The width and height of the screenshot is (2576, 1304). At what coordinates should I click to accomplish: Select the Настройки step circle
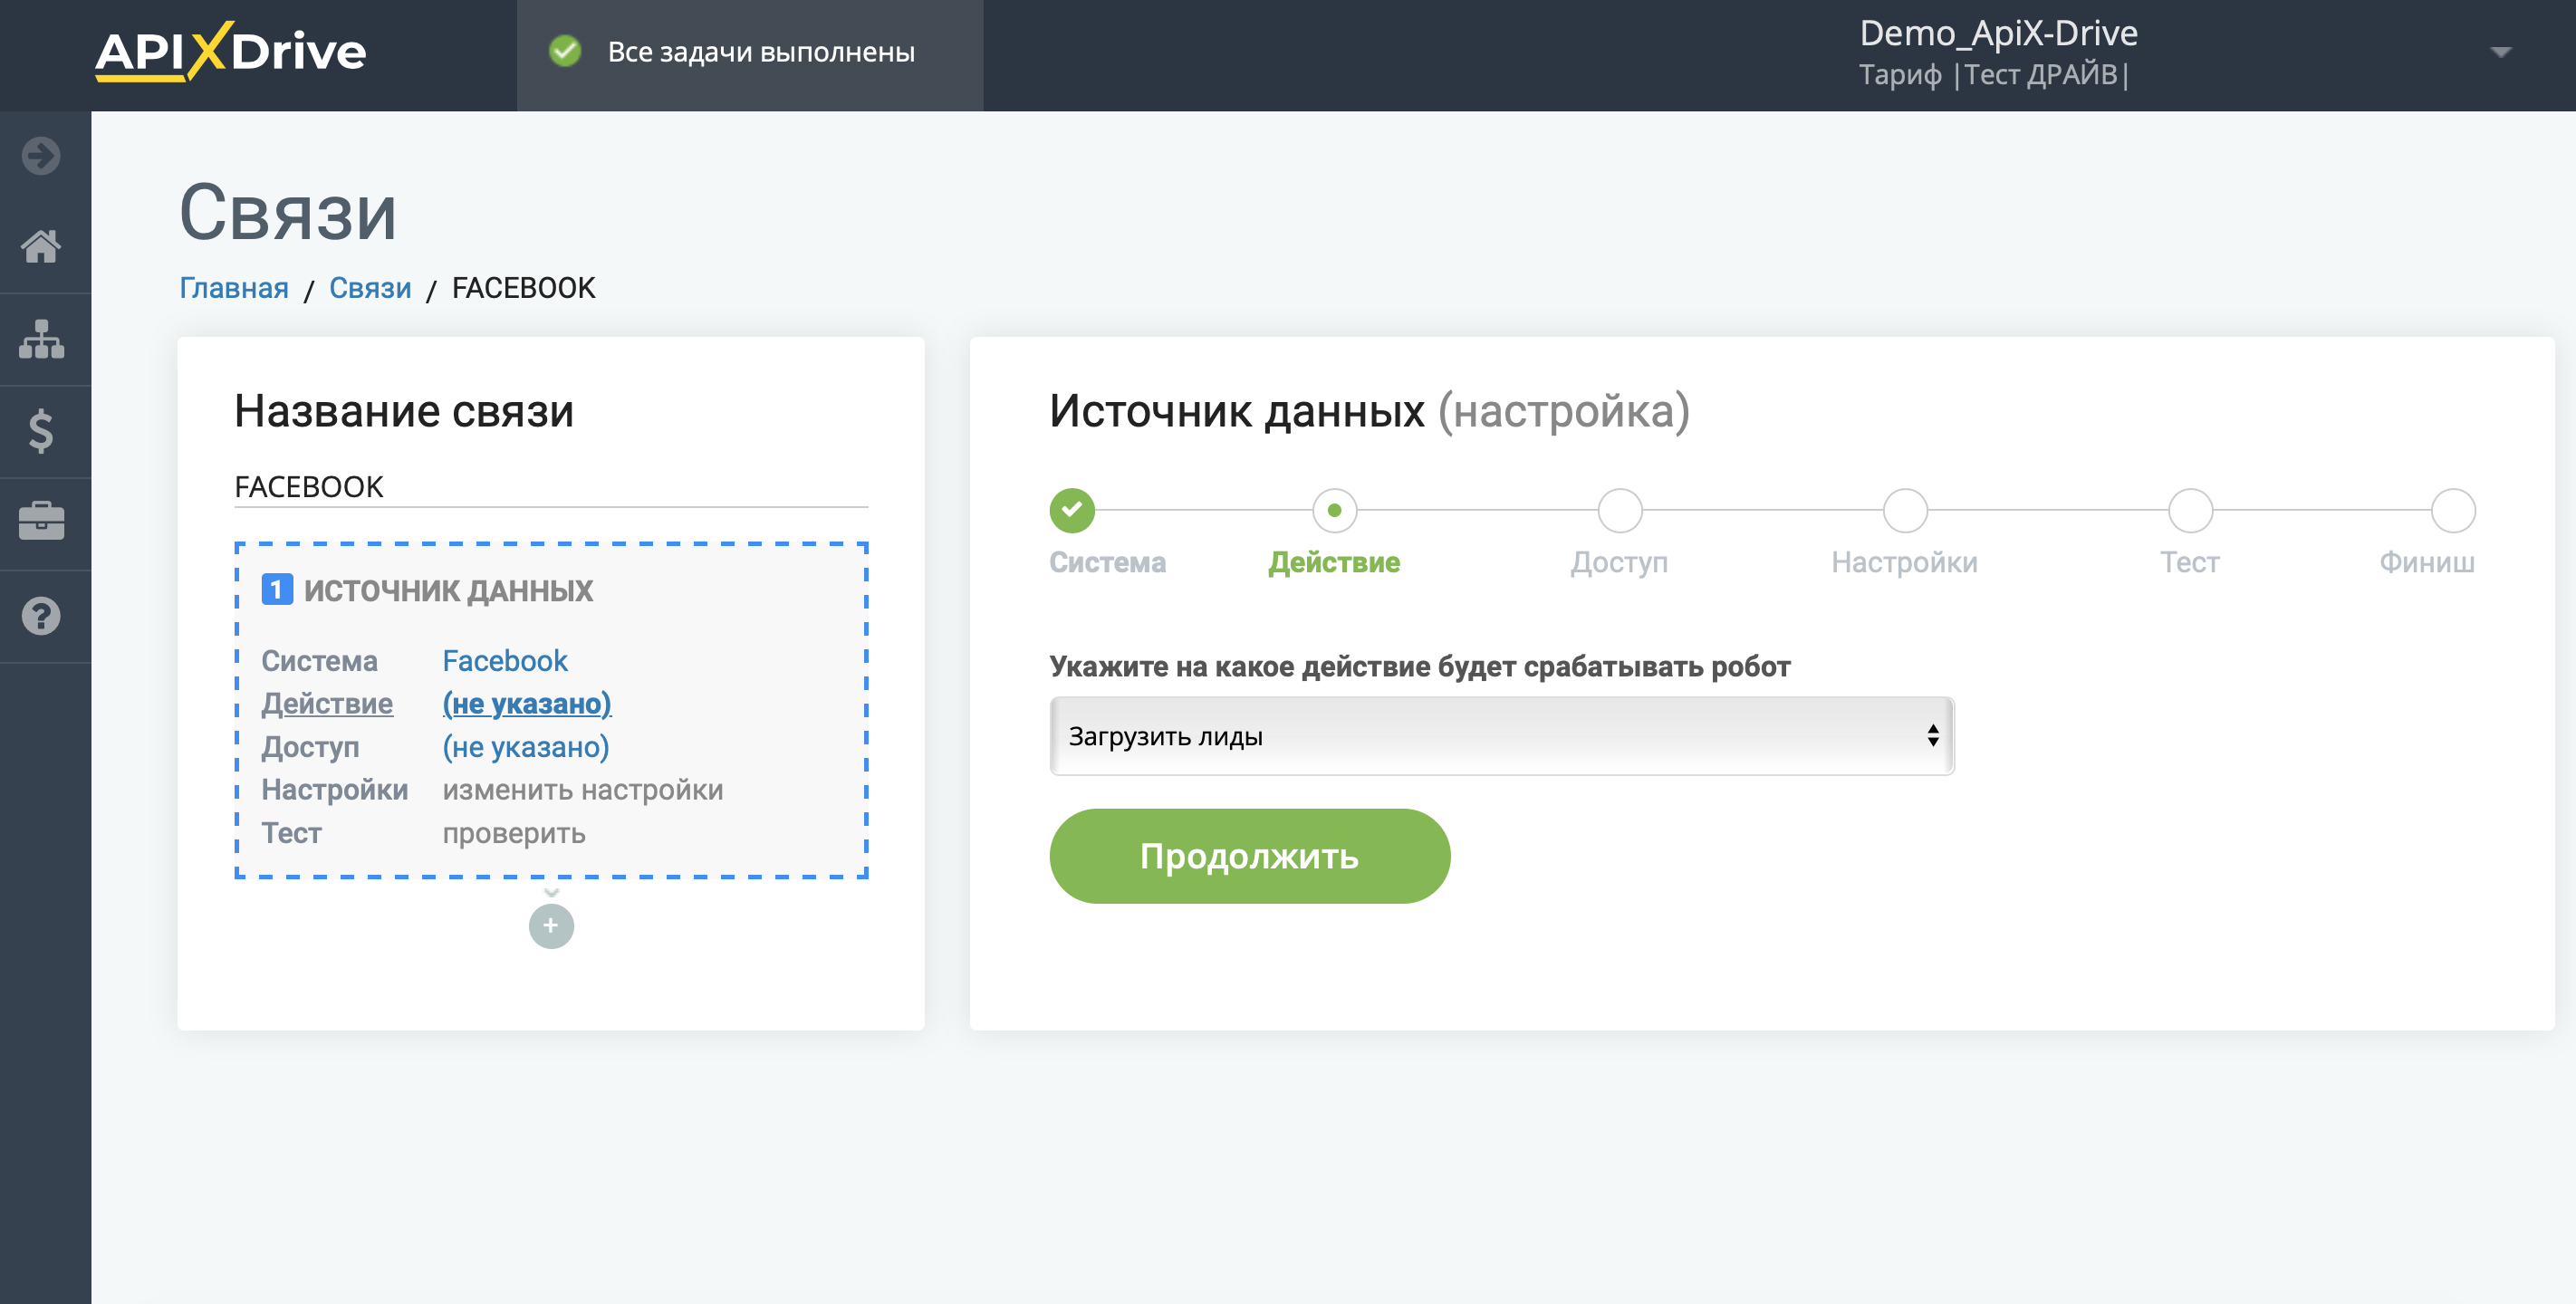click(1905, 511)
